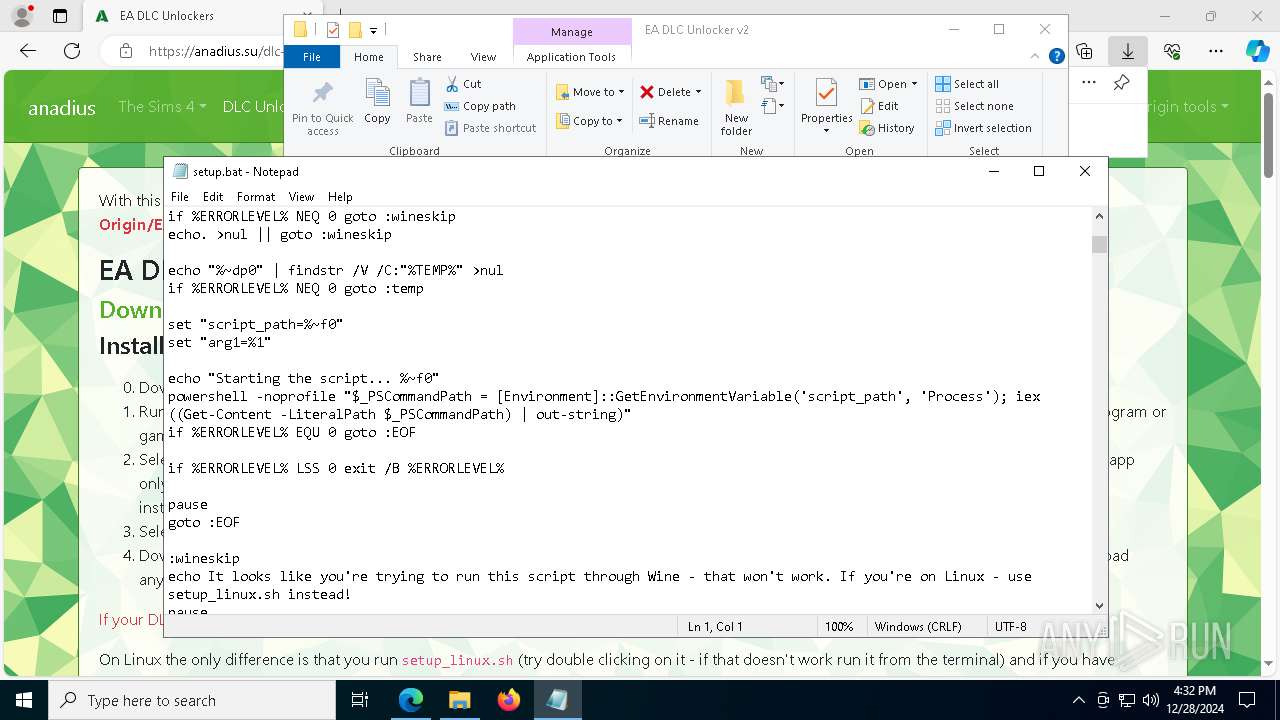Screen dimensions: 1280x720
Task: Open the Notepad File menu
Action: (180, 197)
